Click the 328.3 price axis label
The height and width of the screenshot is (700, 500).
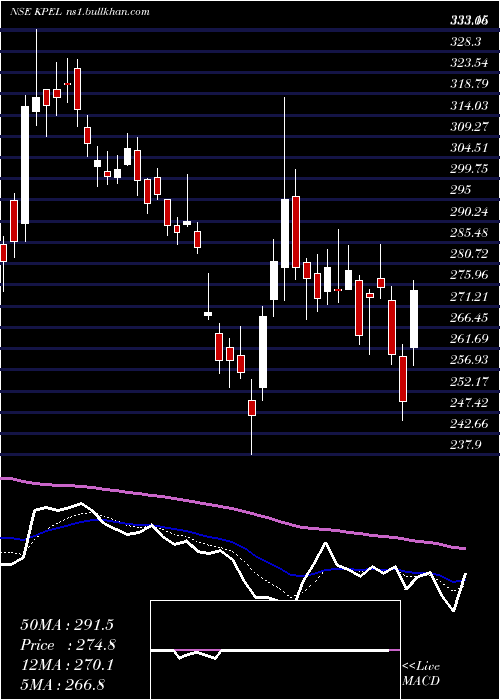[465, 42]
